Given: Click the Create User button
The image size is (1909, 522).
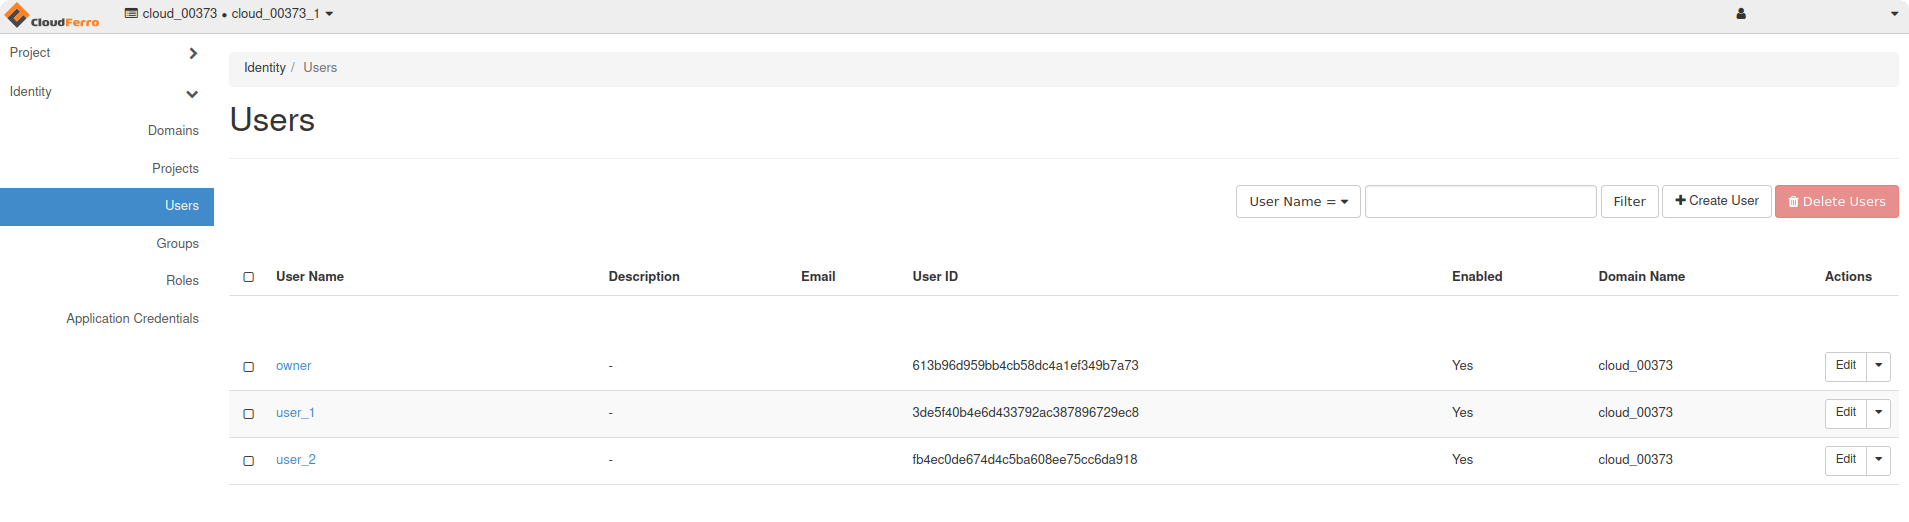Looking at the screenshot, I should pos(1716,201).
